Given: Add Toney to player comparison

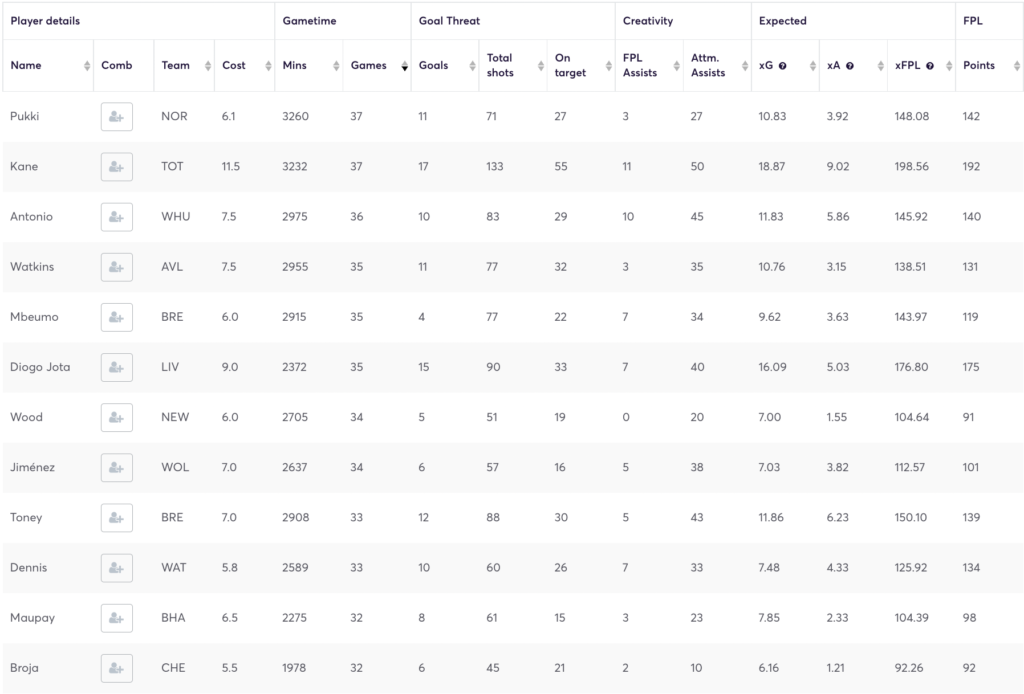Looking at the screenshot, I should click(x=116, y=517).
